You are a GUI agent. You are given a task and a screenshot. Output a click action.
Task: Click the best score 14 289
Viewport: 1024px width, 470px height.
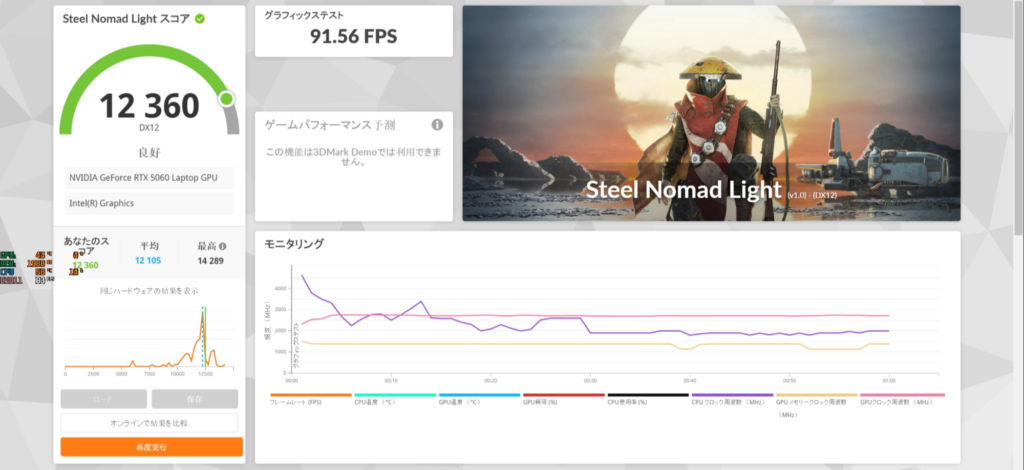tap(211, 260)
